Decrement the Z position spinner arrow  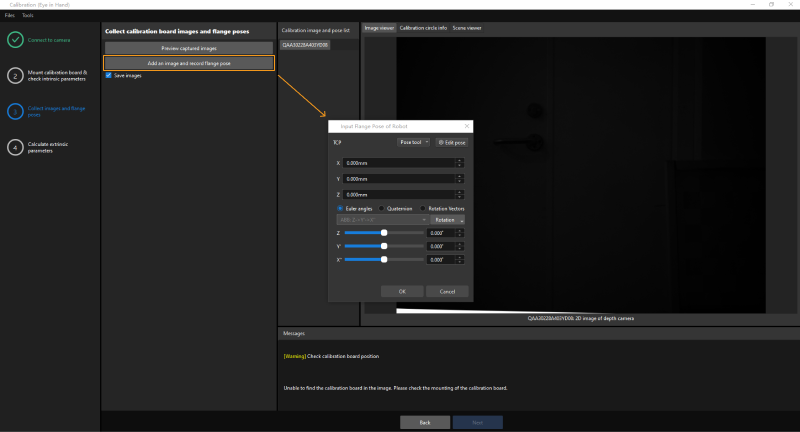point(460,197)
